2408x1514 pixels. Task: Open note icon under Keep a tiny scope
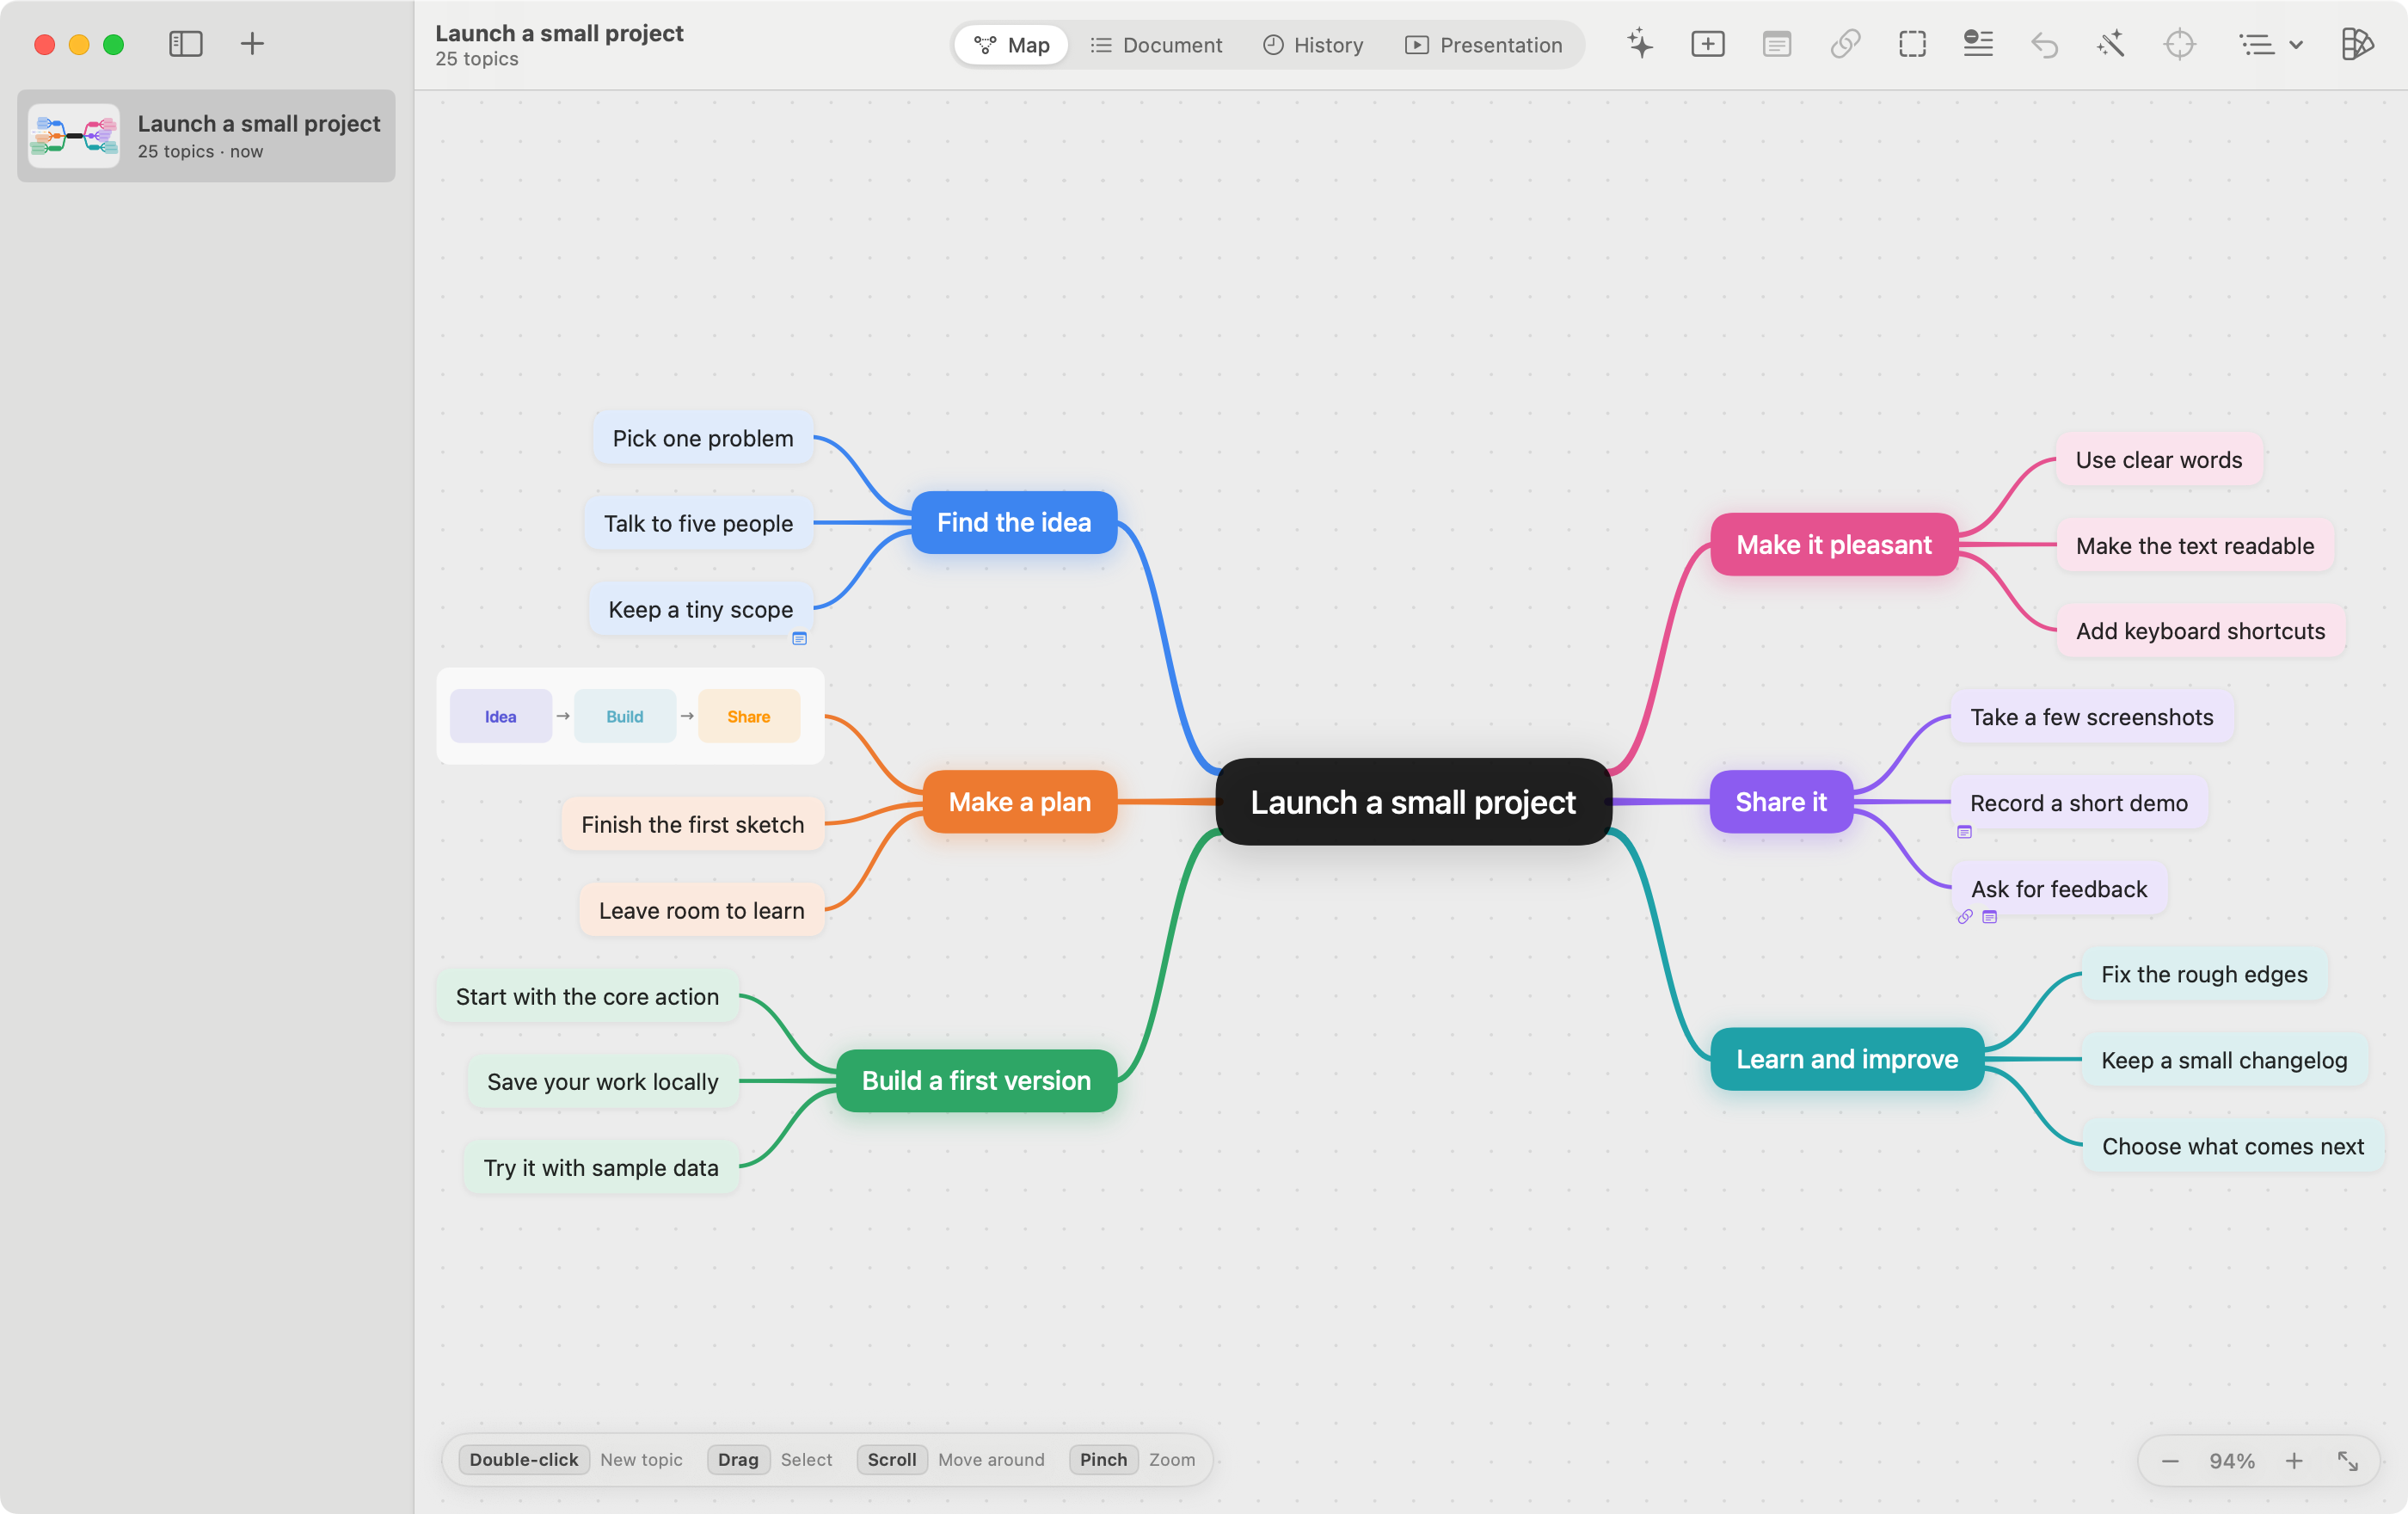coord(799,639)
